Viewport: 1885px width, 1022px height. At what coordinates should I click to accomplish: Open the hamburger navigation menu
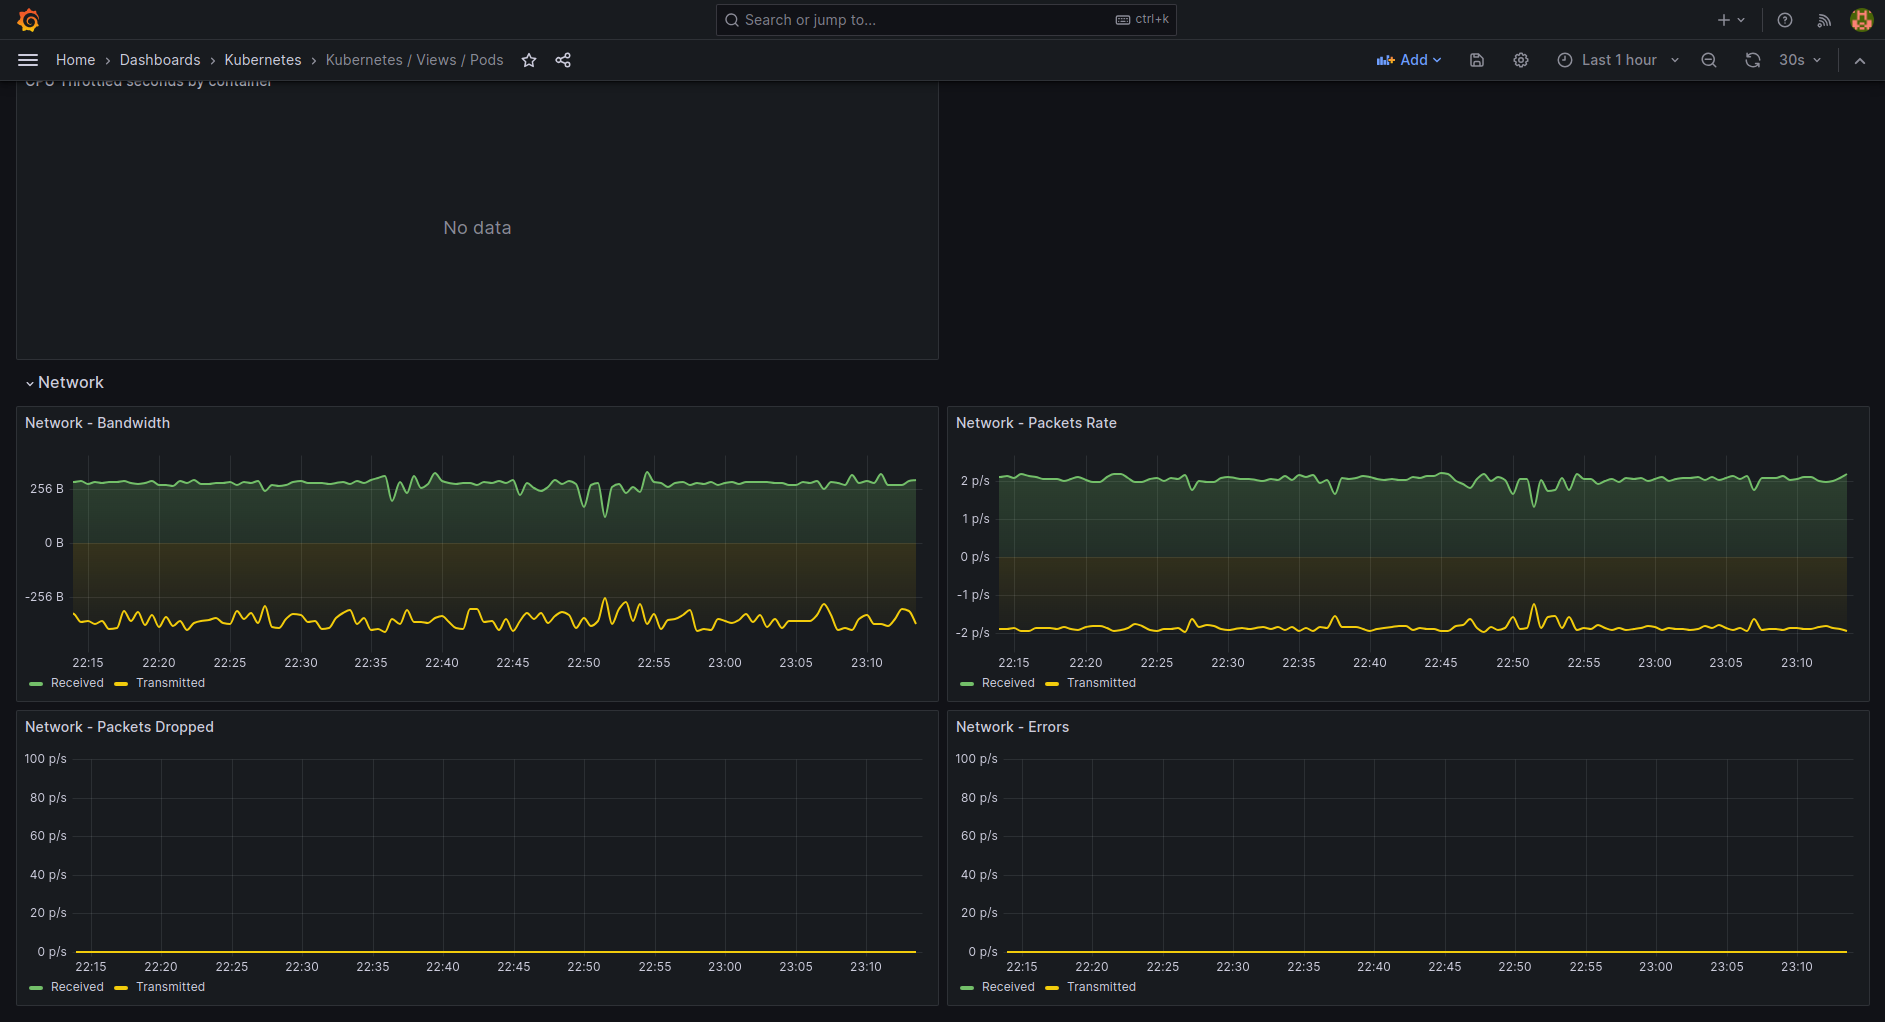tap(28, 60)
